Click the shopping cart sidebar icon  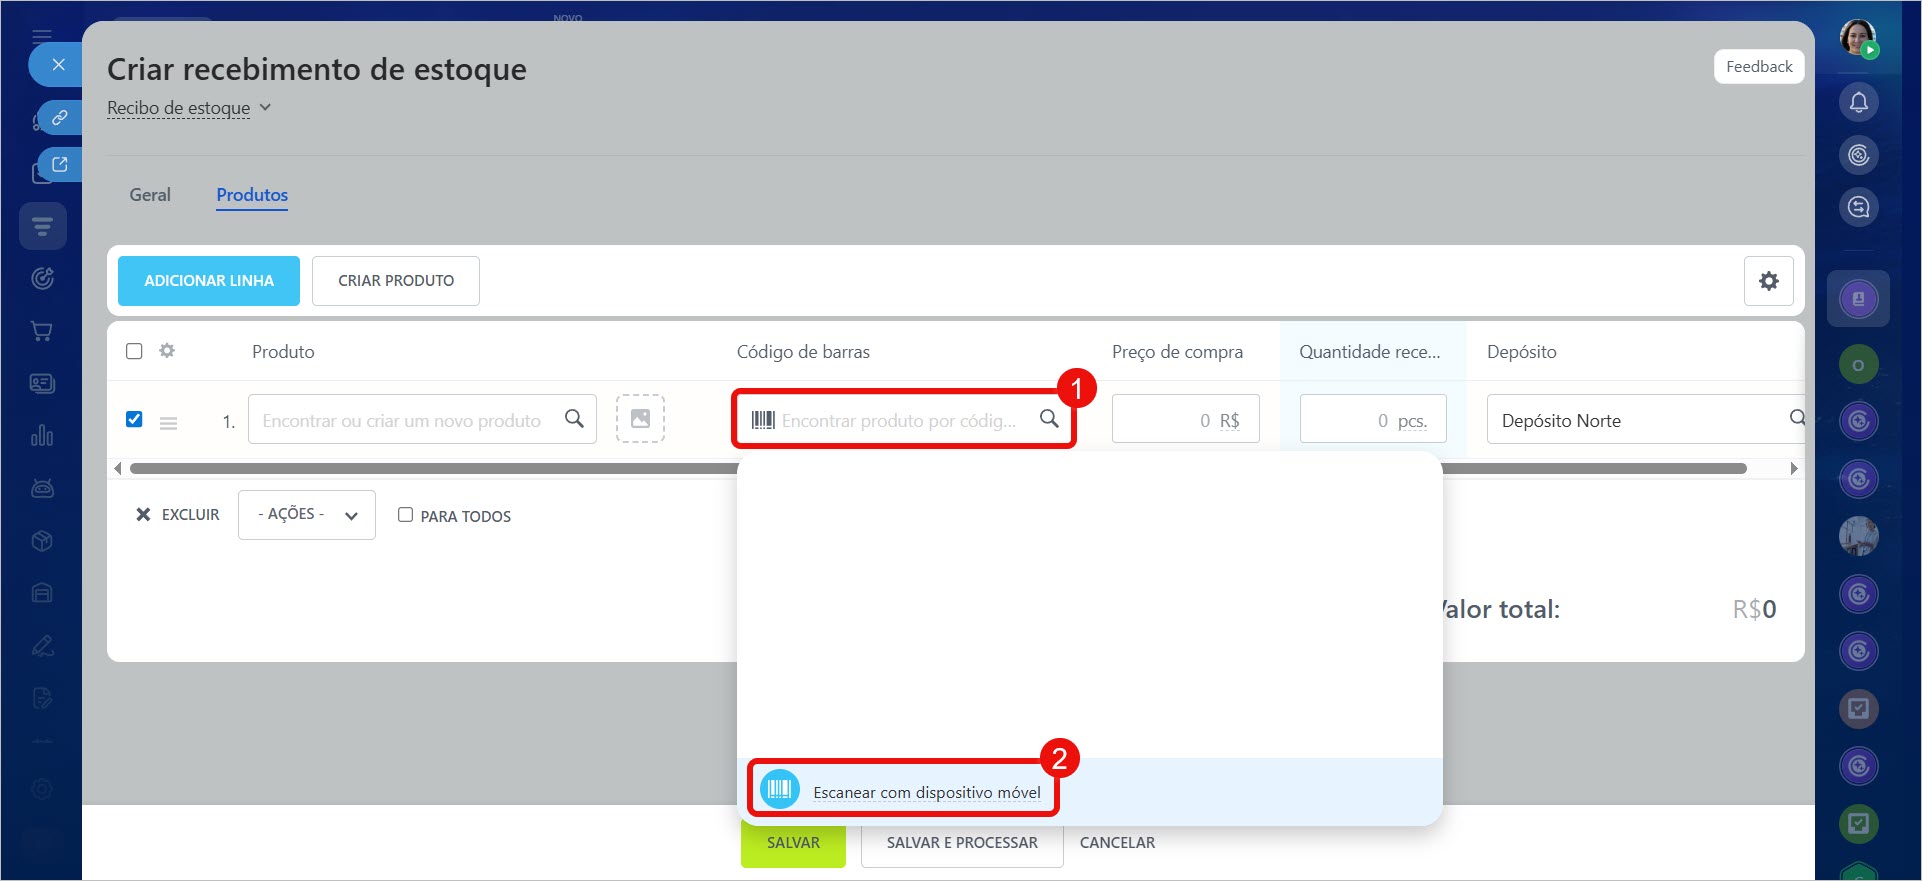point(42,331)
